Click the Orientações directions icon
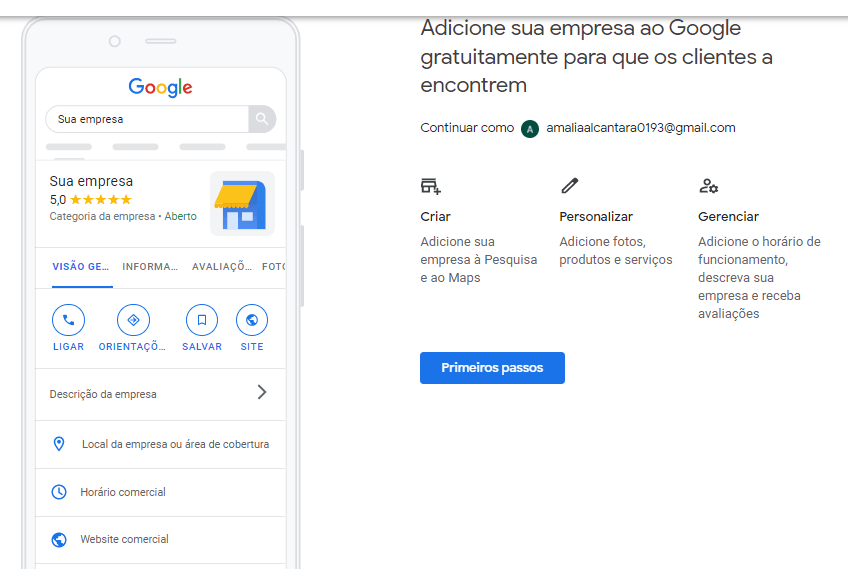Viewport: 848px width, 581px height. coord(133,321)
